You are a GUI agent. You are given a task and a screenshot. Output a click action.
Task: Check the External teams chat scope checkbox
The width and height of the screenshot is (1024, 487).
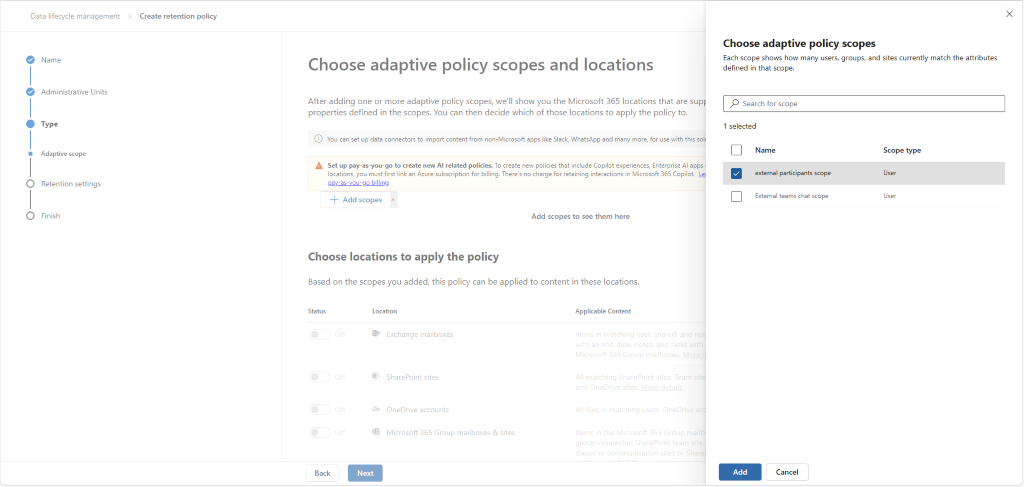pos(737,196)
